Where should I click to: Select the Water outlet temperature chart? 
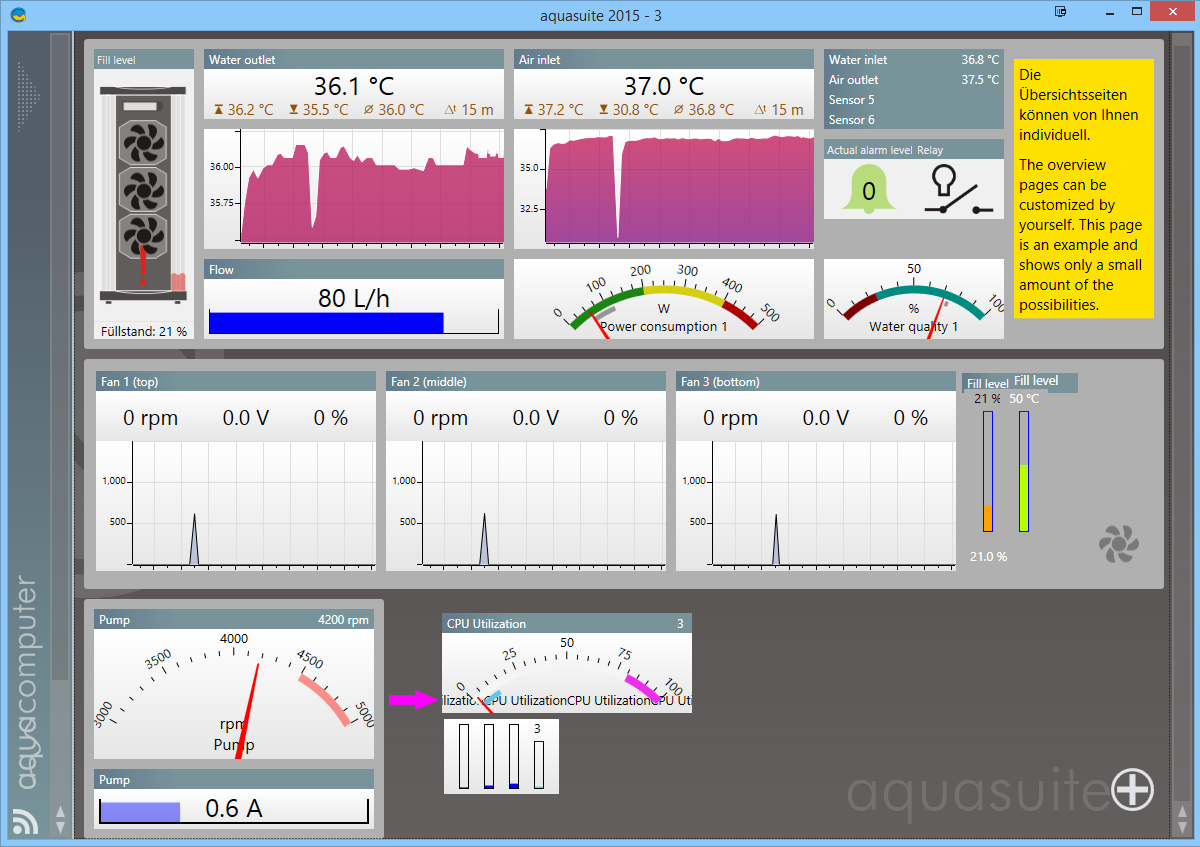coord(354,189)
